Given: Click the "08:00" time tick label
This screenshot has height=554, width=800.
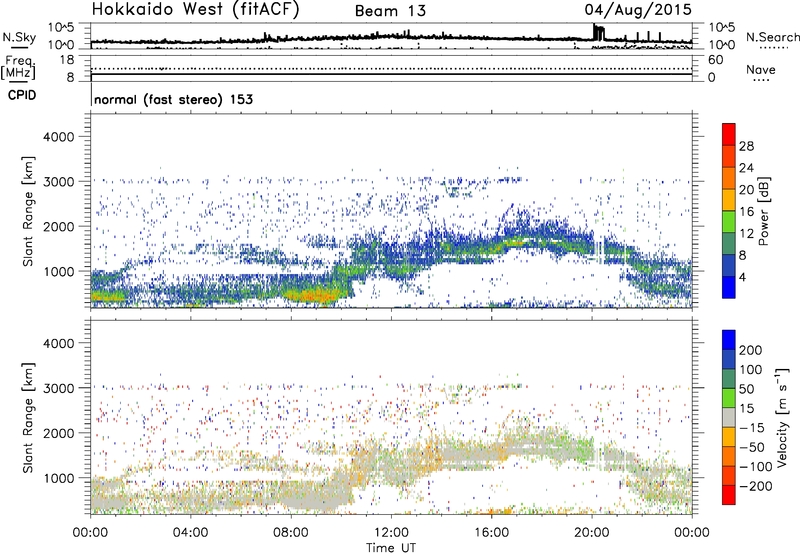Looking at the screenshot, I should [291, 533].
